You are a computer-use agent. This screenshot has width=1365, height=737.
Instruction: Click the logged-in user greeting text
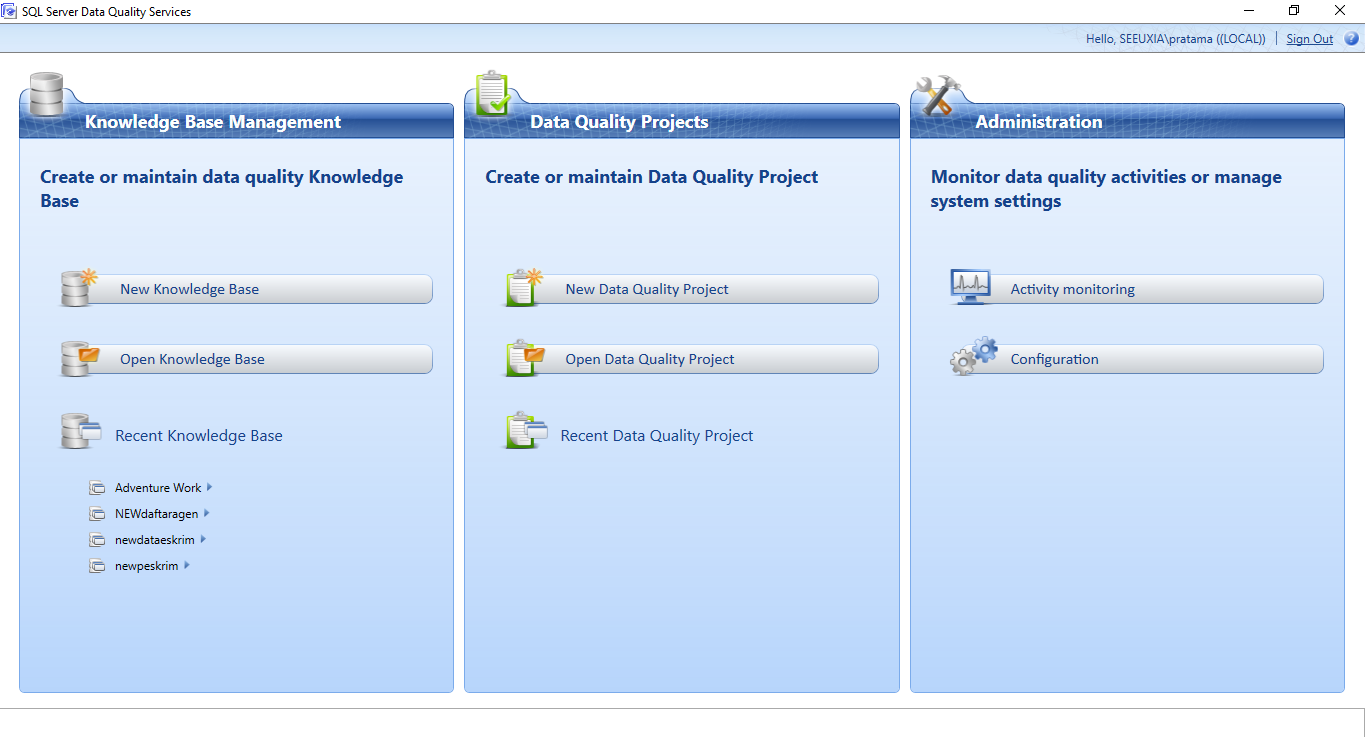tap(1176, 39)
